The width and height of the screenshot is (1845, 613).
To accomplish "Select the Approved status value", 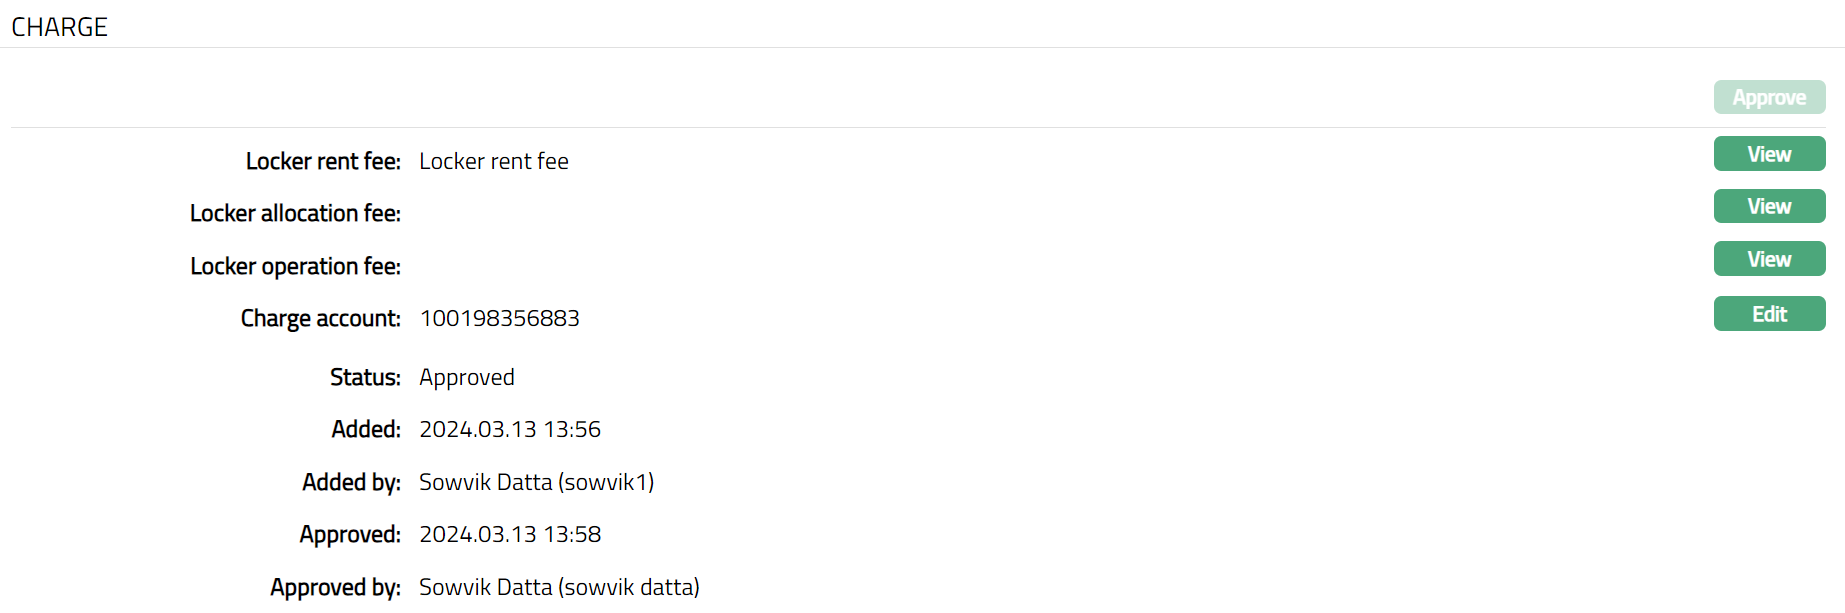I will [x=467, y=378].
